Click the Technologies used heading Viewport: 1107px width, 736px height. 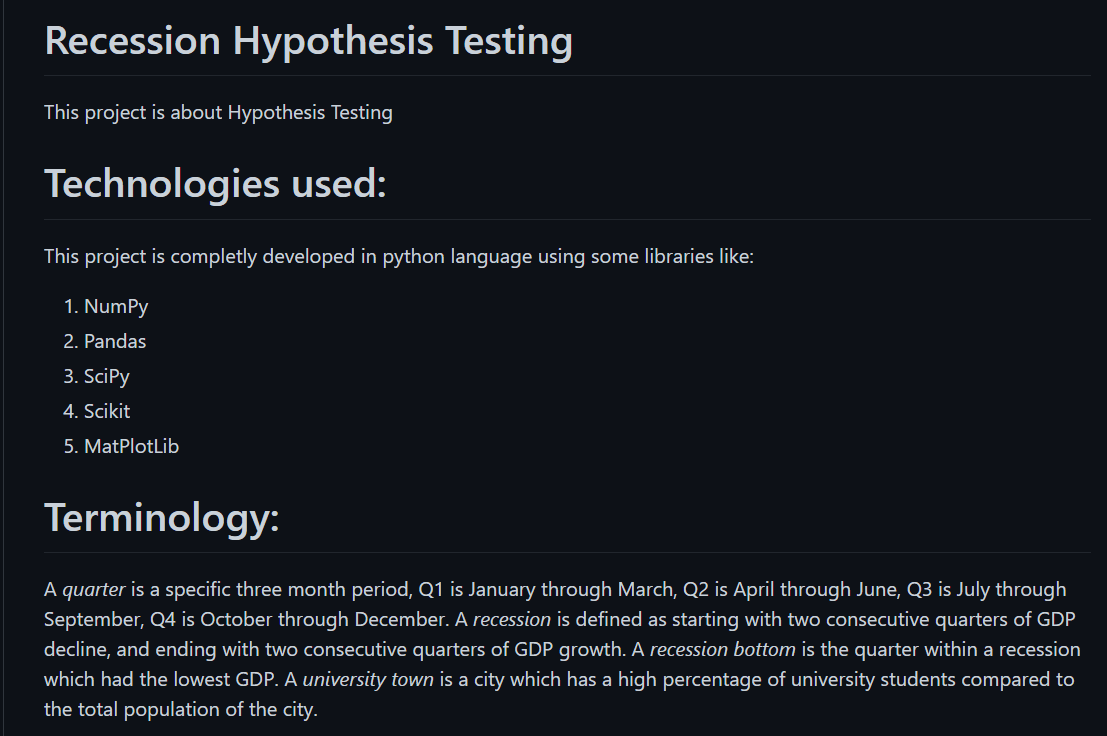(215, 183)
